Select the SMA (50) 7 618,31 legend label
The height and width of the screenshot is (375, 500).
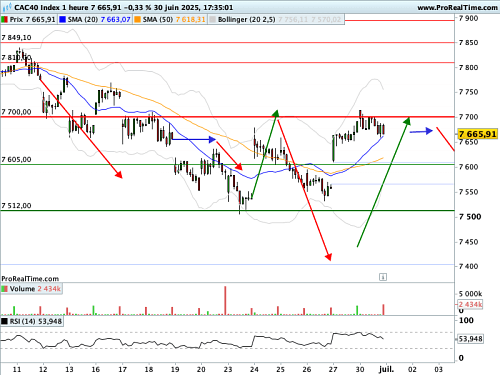point(174,20)
